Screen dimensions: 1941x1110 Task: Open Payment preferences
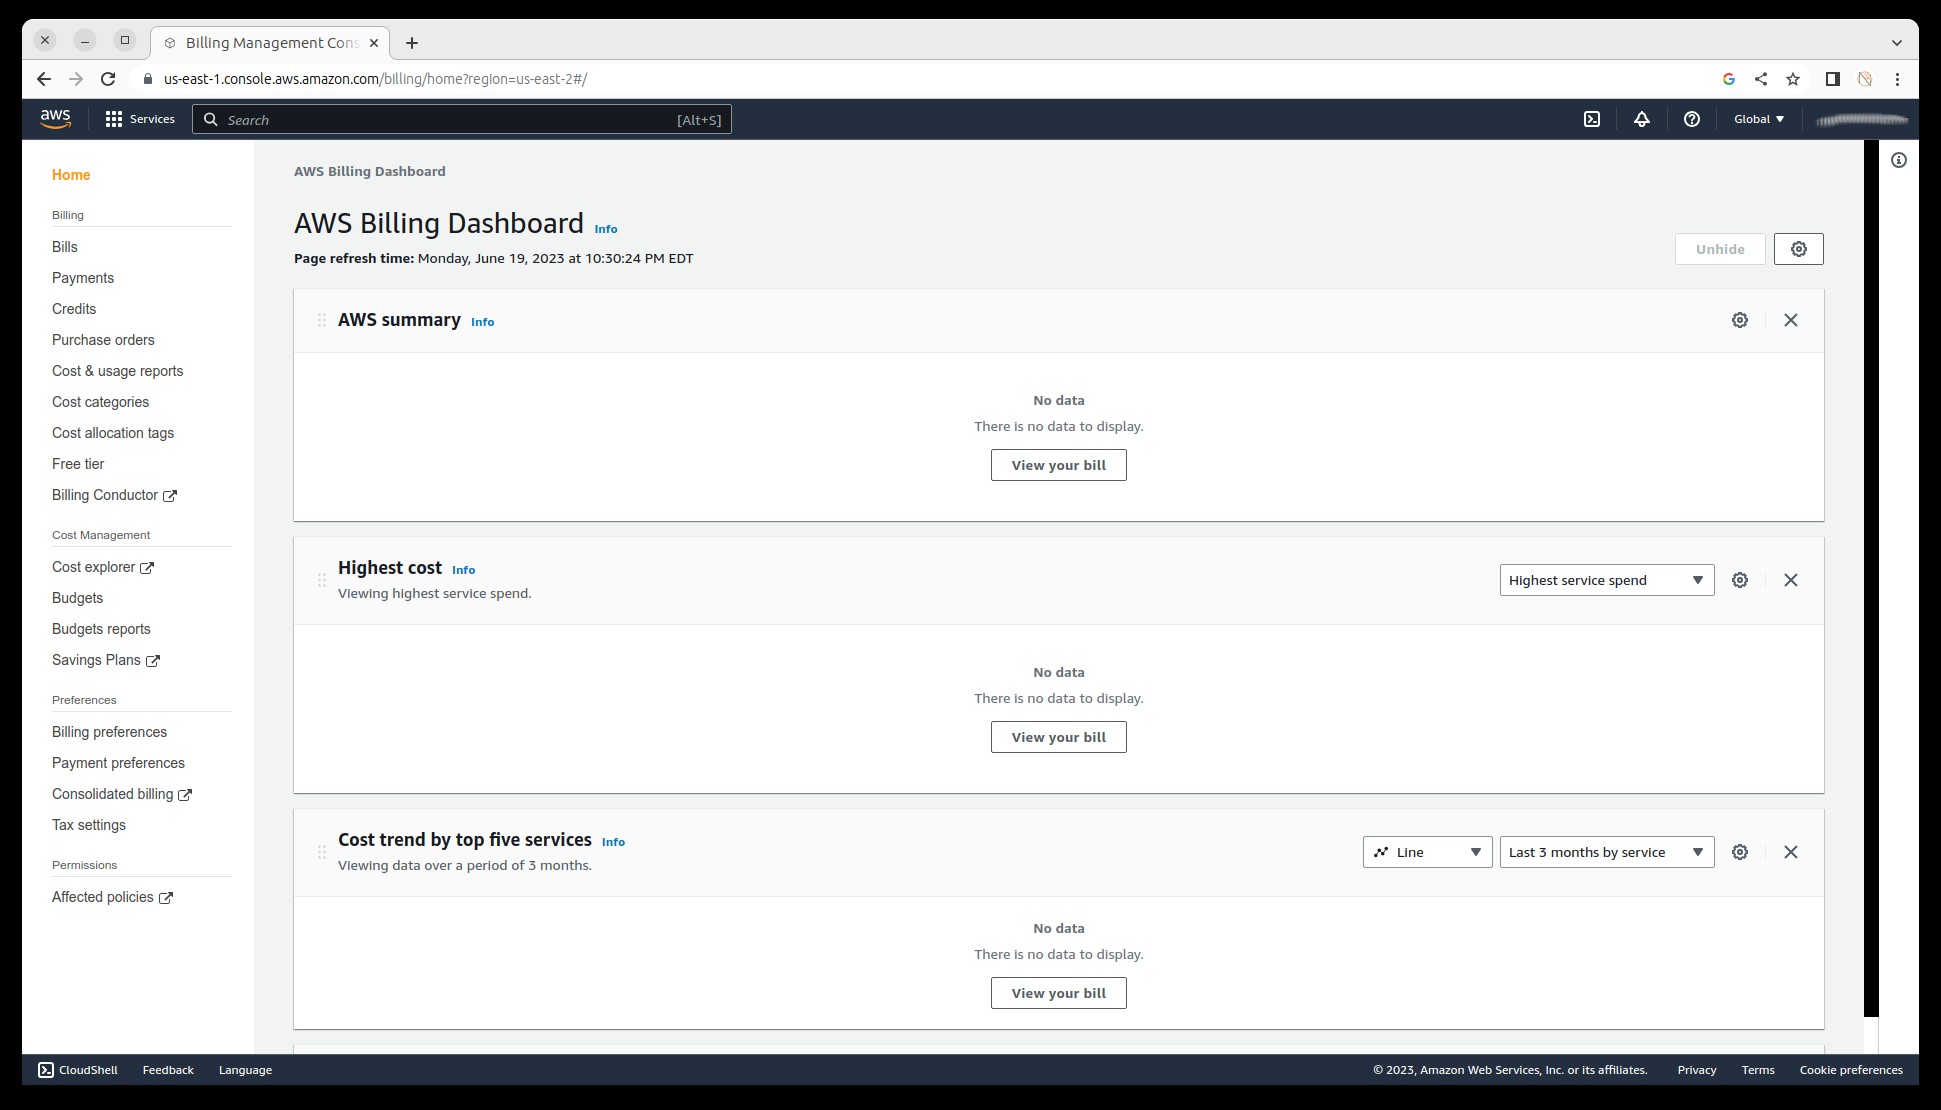pyautogui.click(x=118, y=763)
